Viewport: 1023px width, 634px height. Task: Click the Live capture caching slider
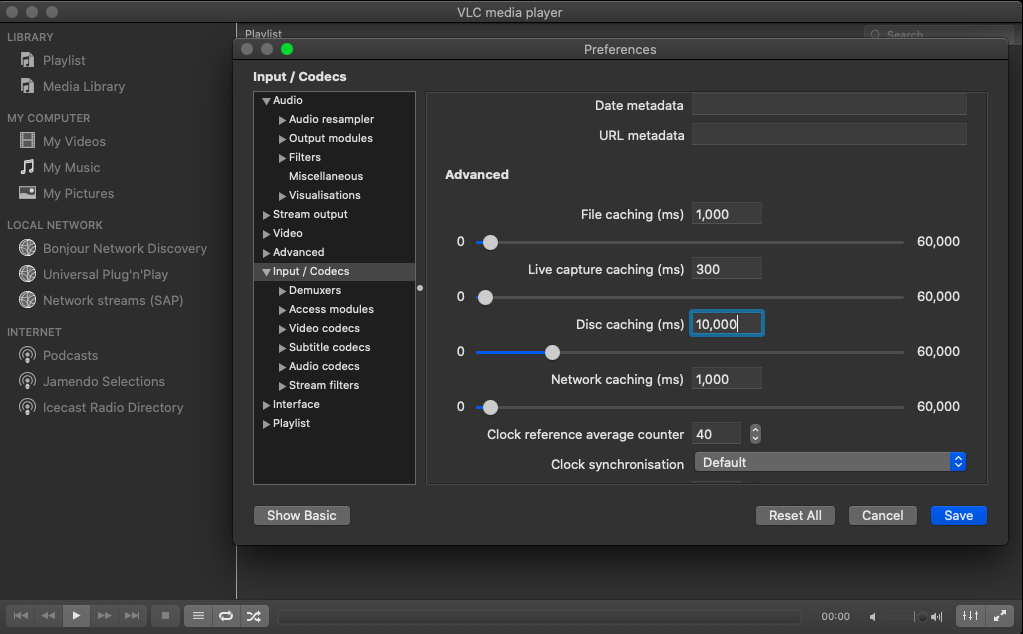point(690,297)
